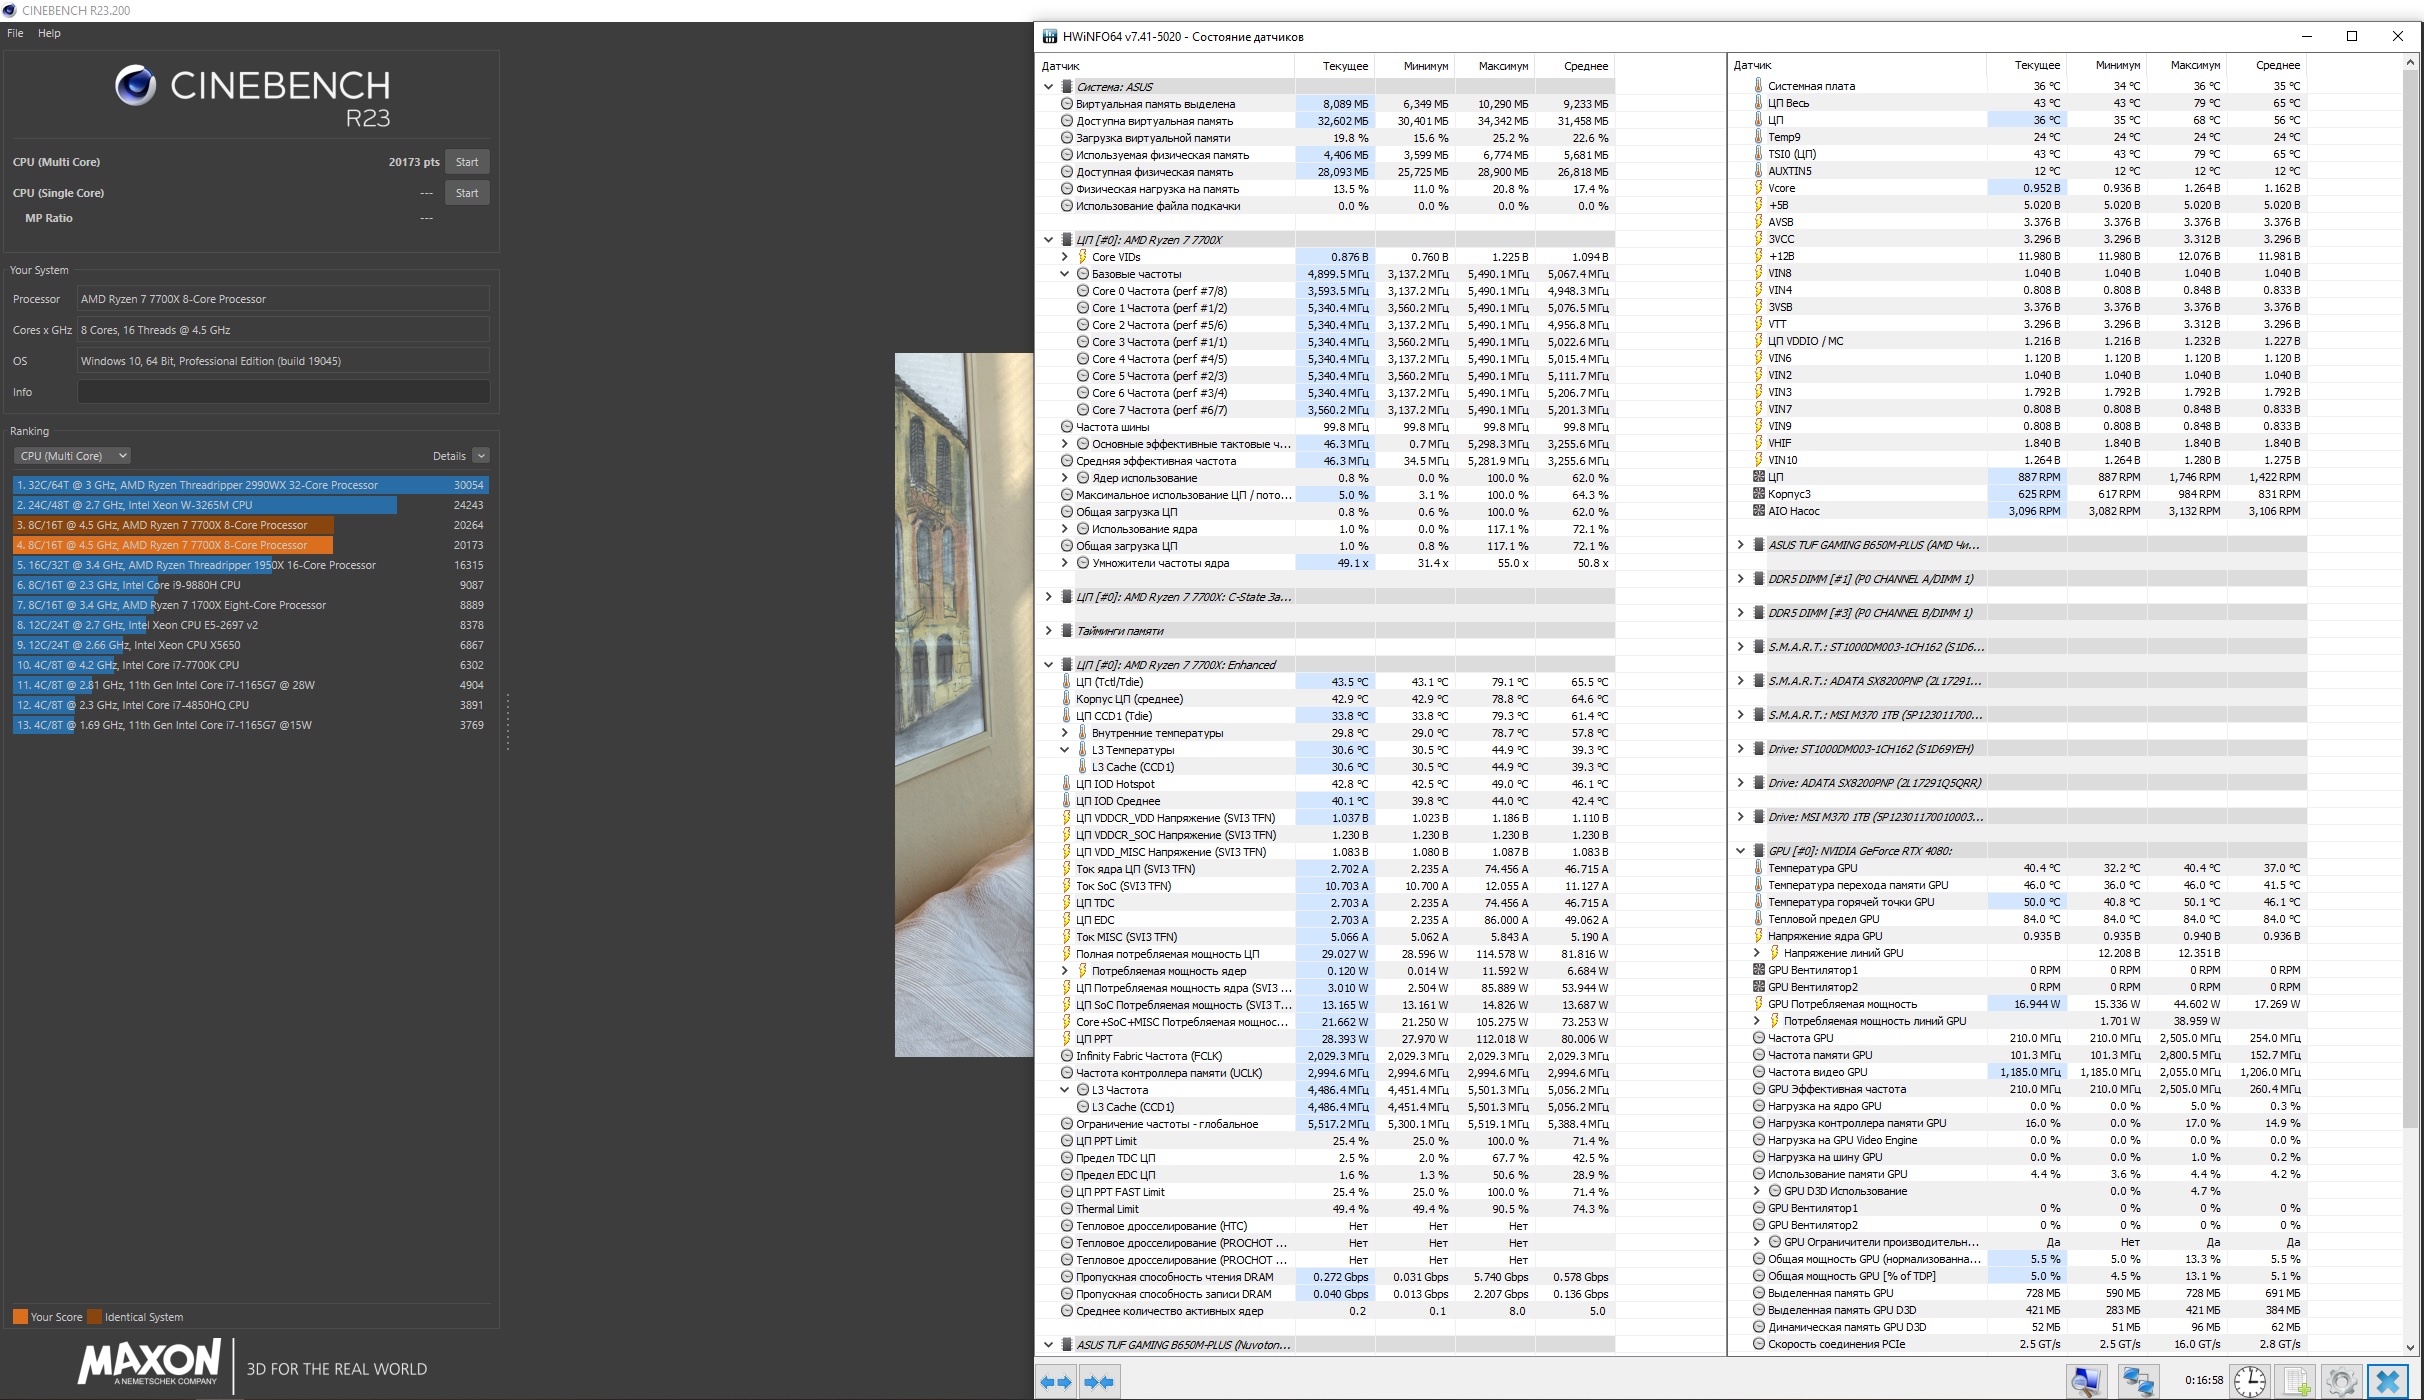The image size is (2424, 1400).
Task: Click the collapse columns arrows icon
Action: (1099, 1382)
